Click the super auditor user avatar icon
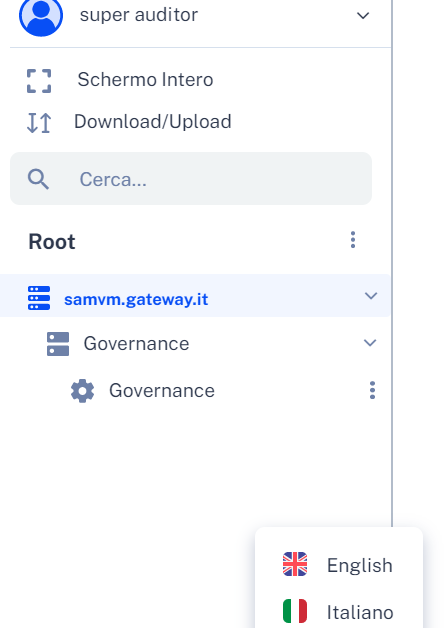The width and height of the screenshot is (444, 628). (41, 15)
